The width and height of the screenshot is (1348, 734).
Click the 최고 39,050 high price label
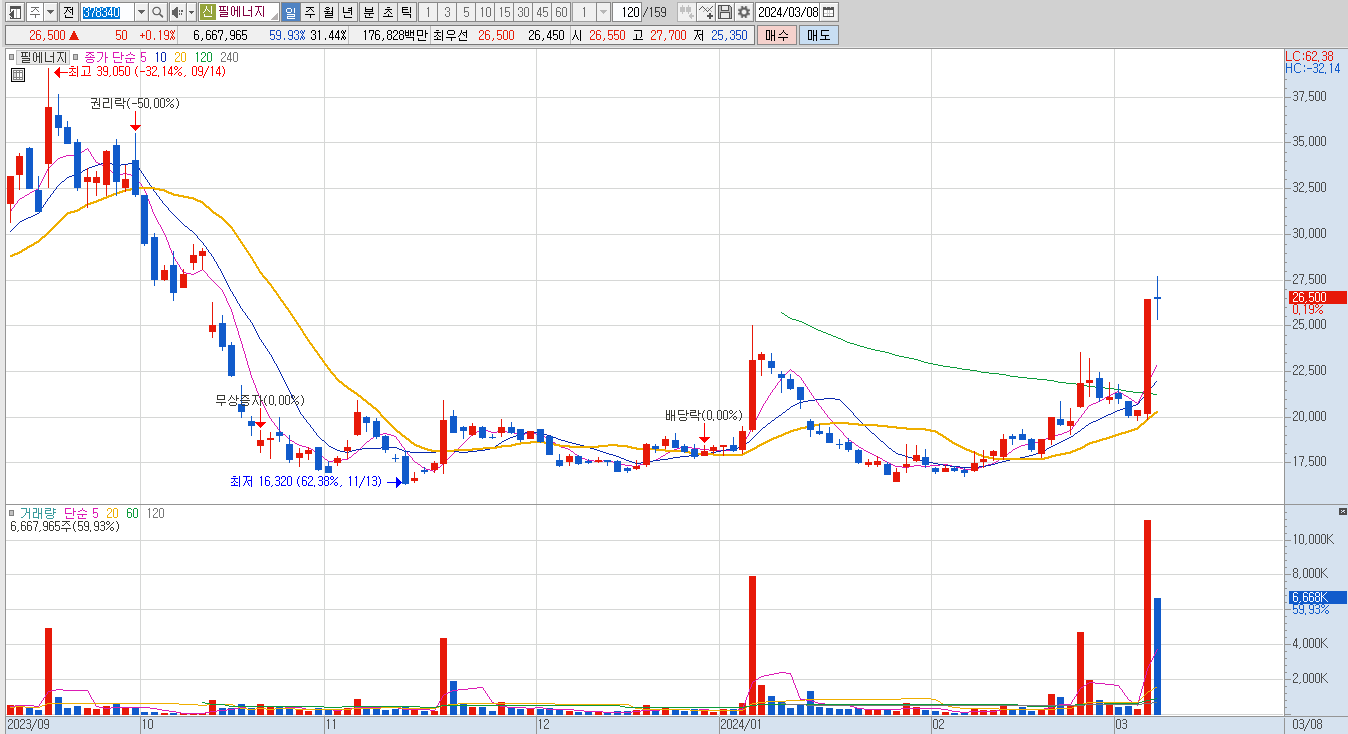pyautogui.click(x=148, y=72)
